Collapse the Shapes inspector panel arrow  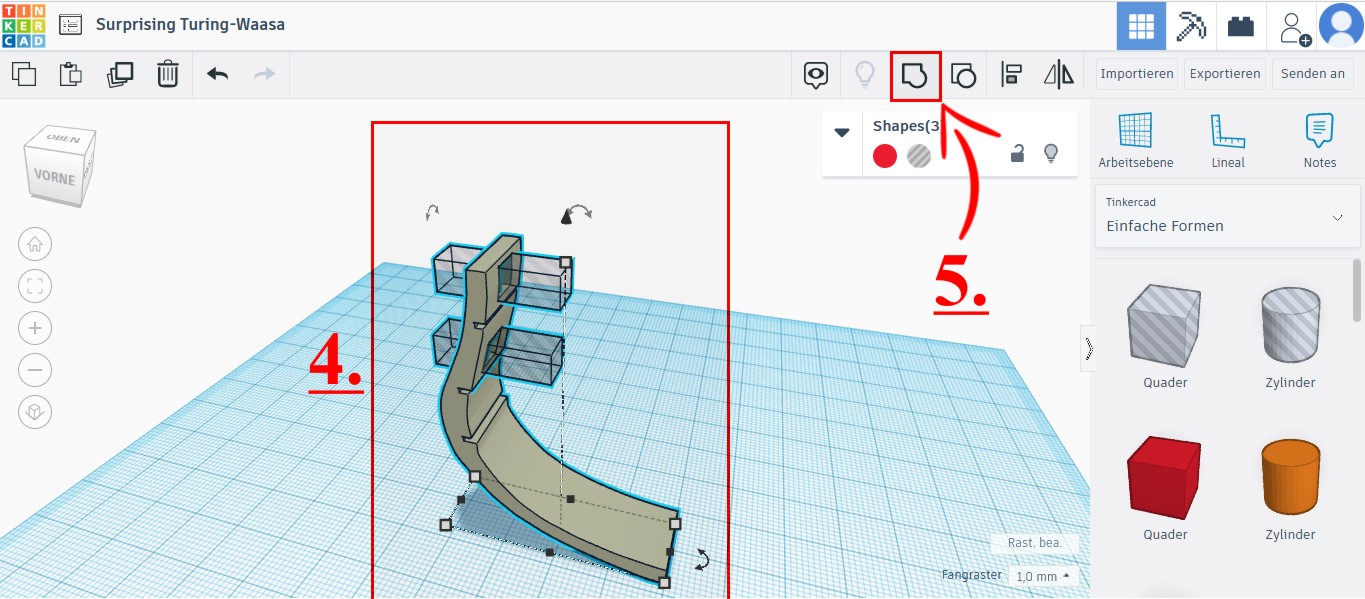pos(842,132)
